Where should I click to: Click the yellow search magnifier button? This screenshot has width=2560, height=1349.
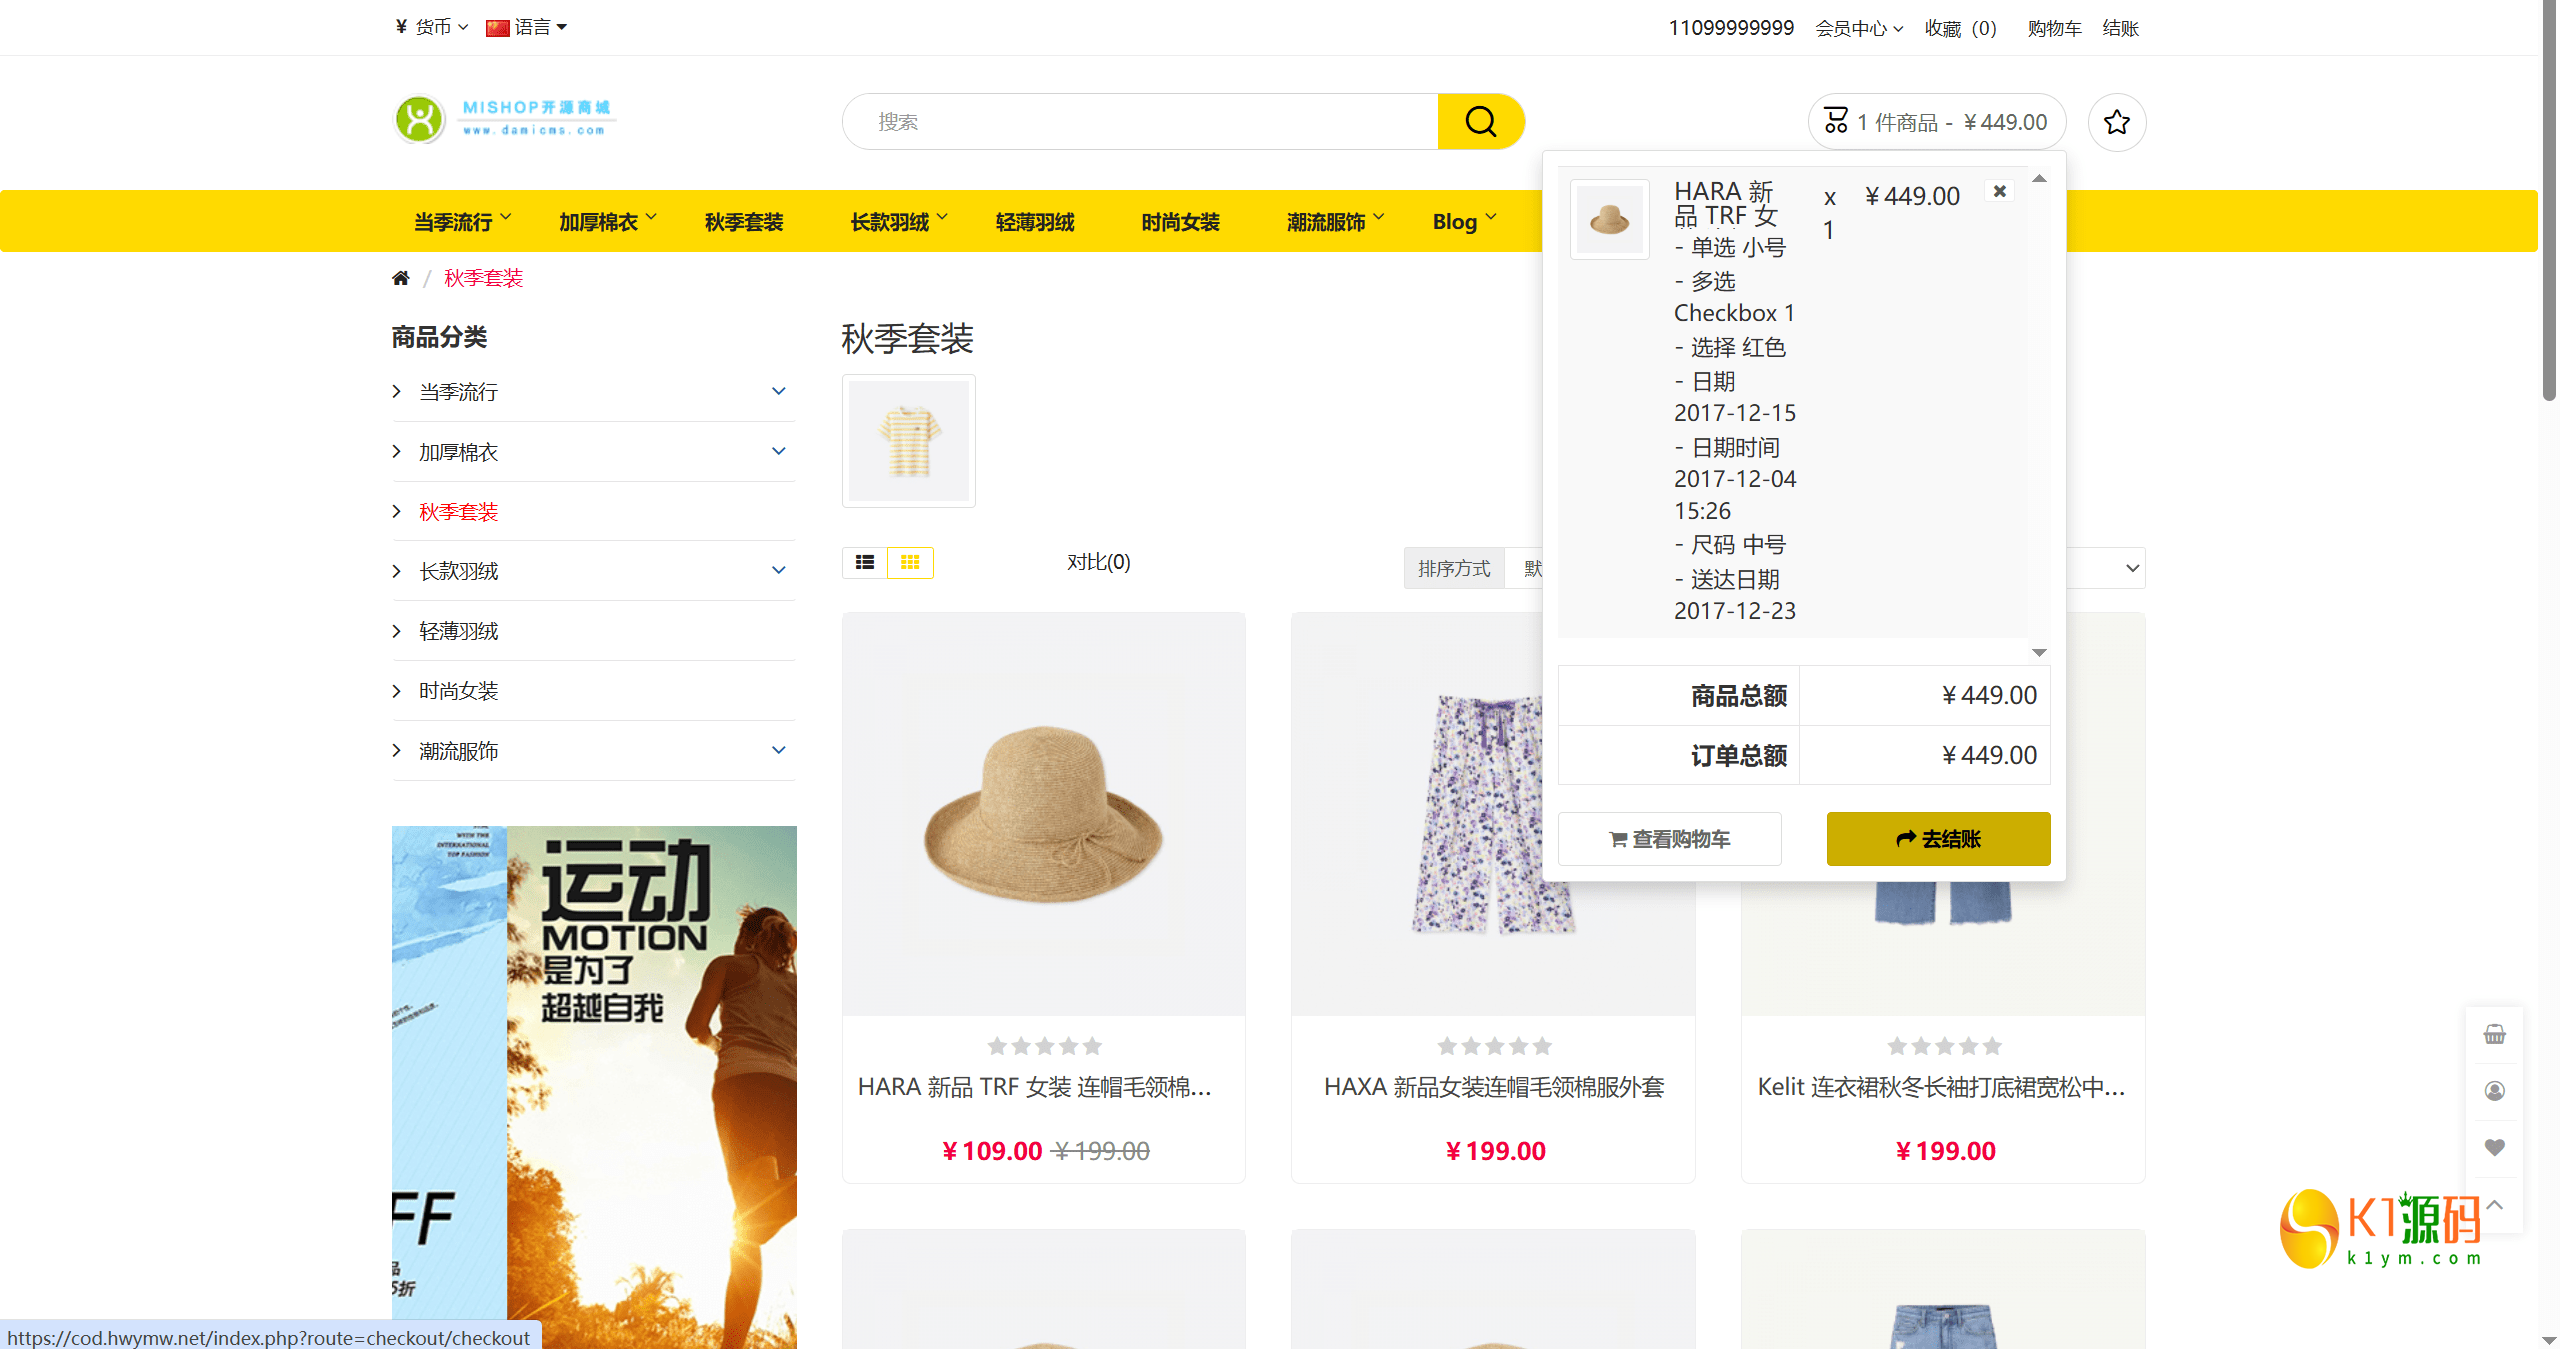pos(1480,122)
